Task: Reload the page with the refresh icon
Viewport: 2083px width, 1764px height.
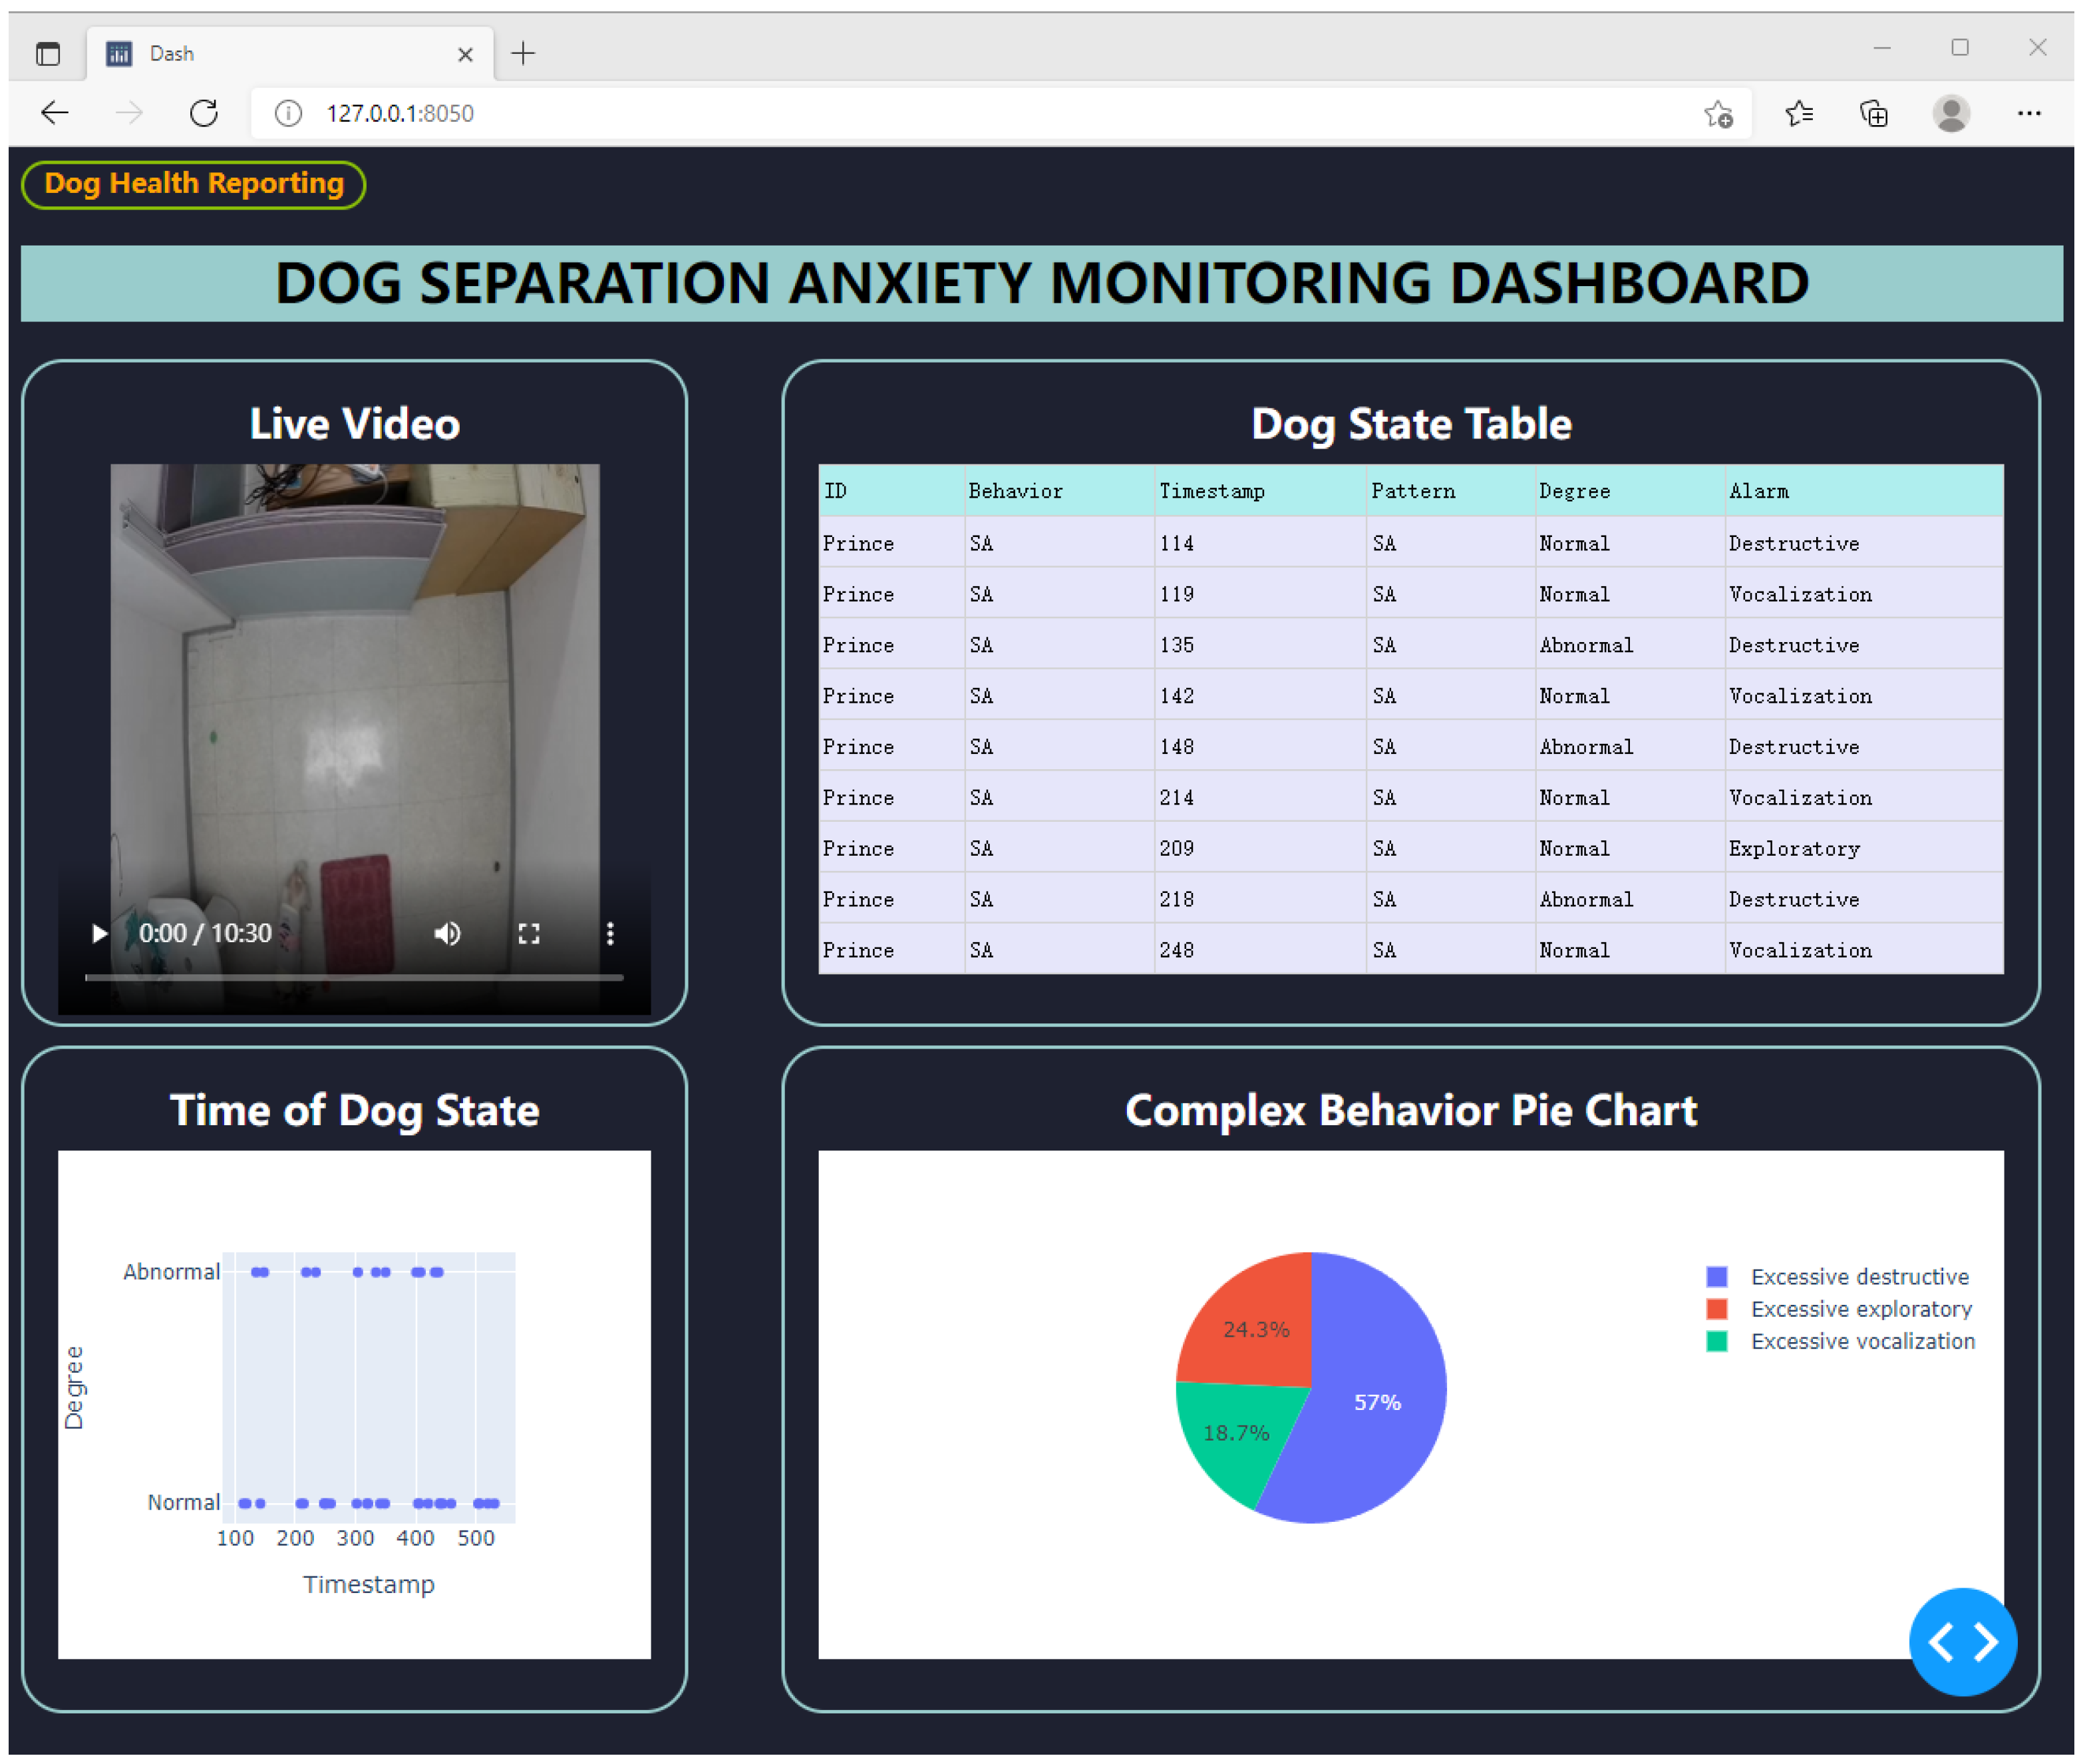Action: 204,113
